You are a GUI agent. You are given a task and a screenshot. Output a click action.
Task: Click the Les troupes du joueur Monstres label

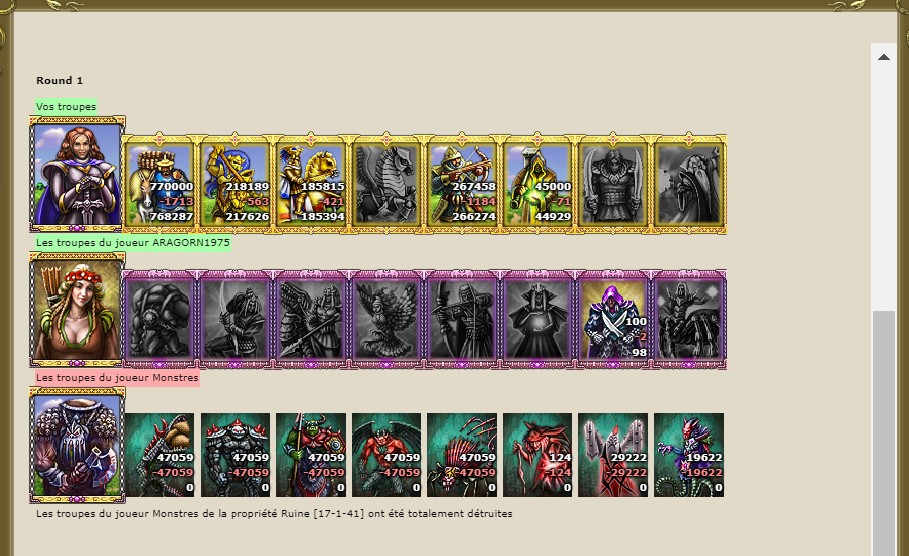(117, 377)
